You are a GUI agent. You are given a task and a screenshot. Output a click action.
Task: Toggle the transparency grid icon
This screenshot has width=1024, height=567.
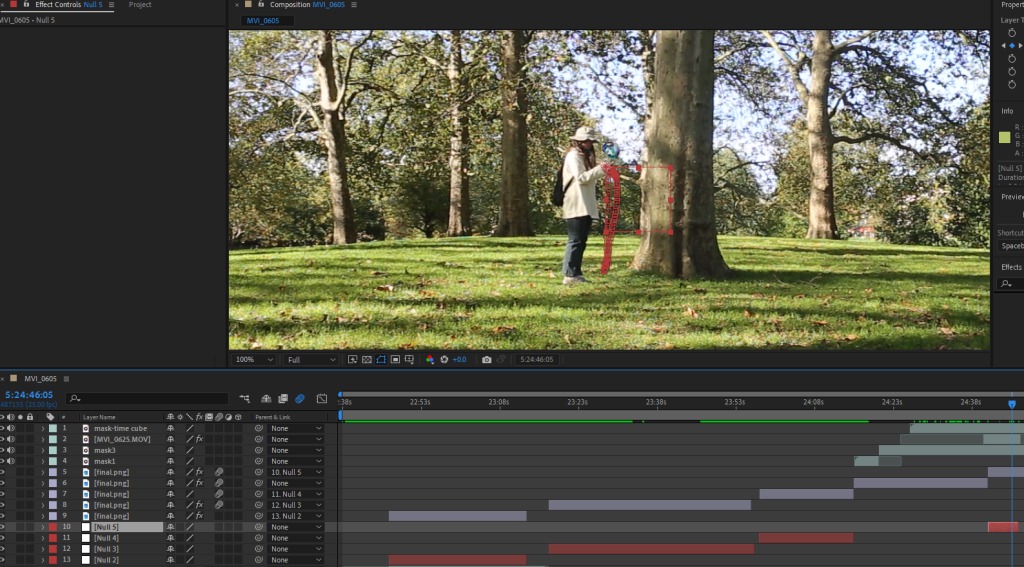(367, 359)
